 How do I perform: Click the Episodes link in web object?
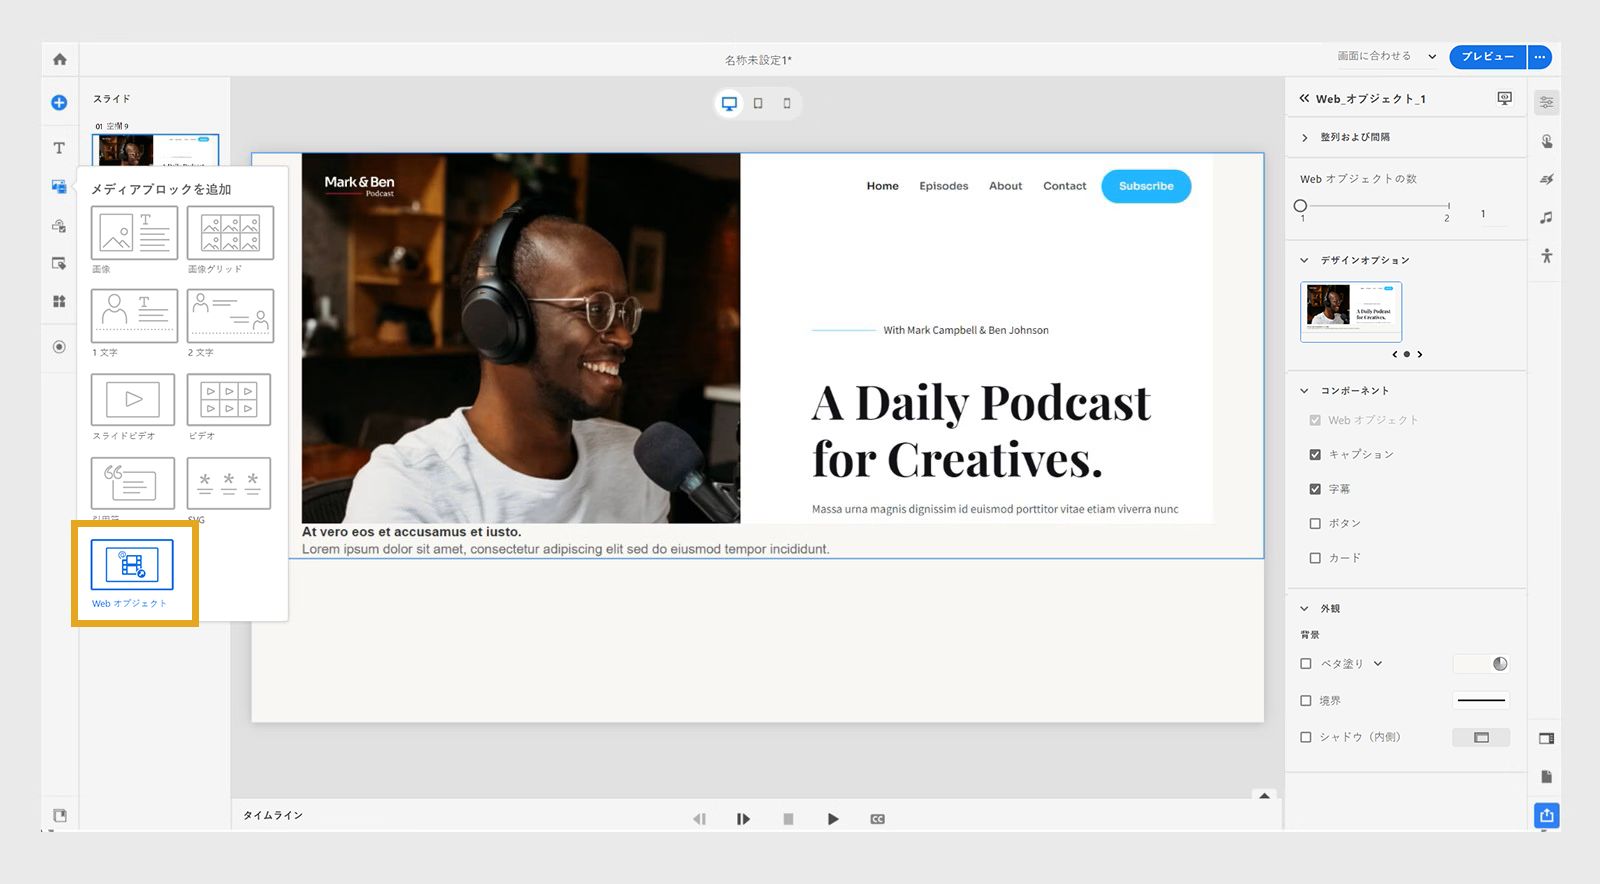click(944, 186)
